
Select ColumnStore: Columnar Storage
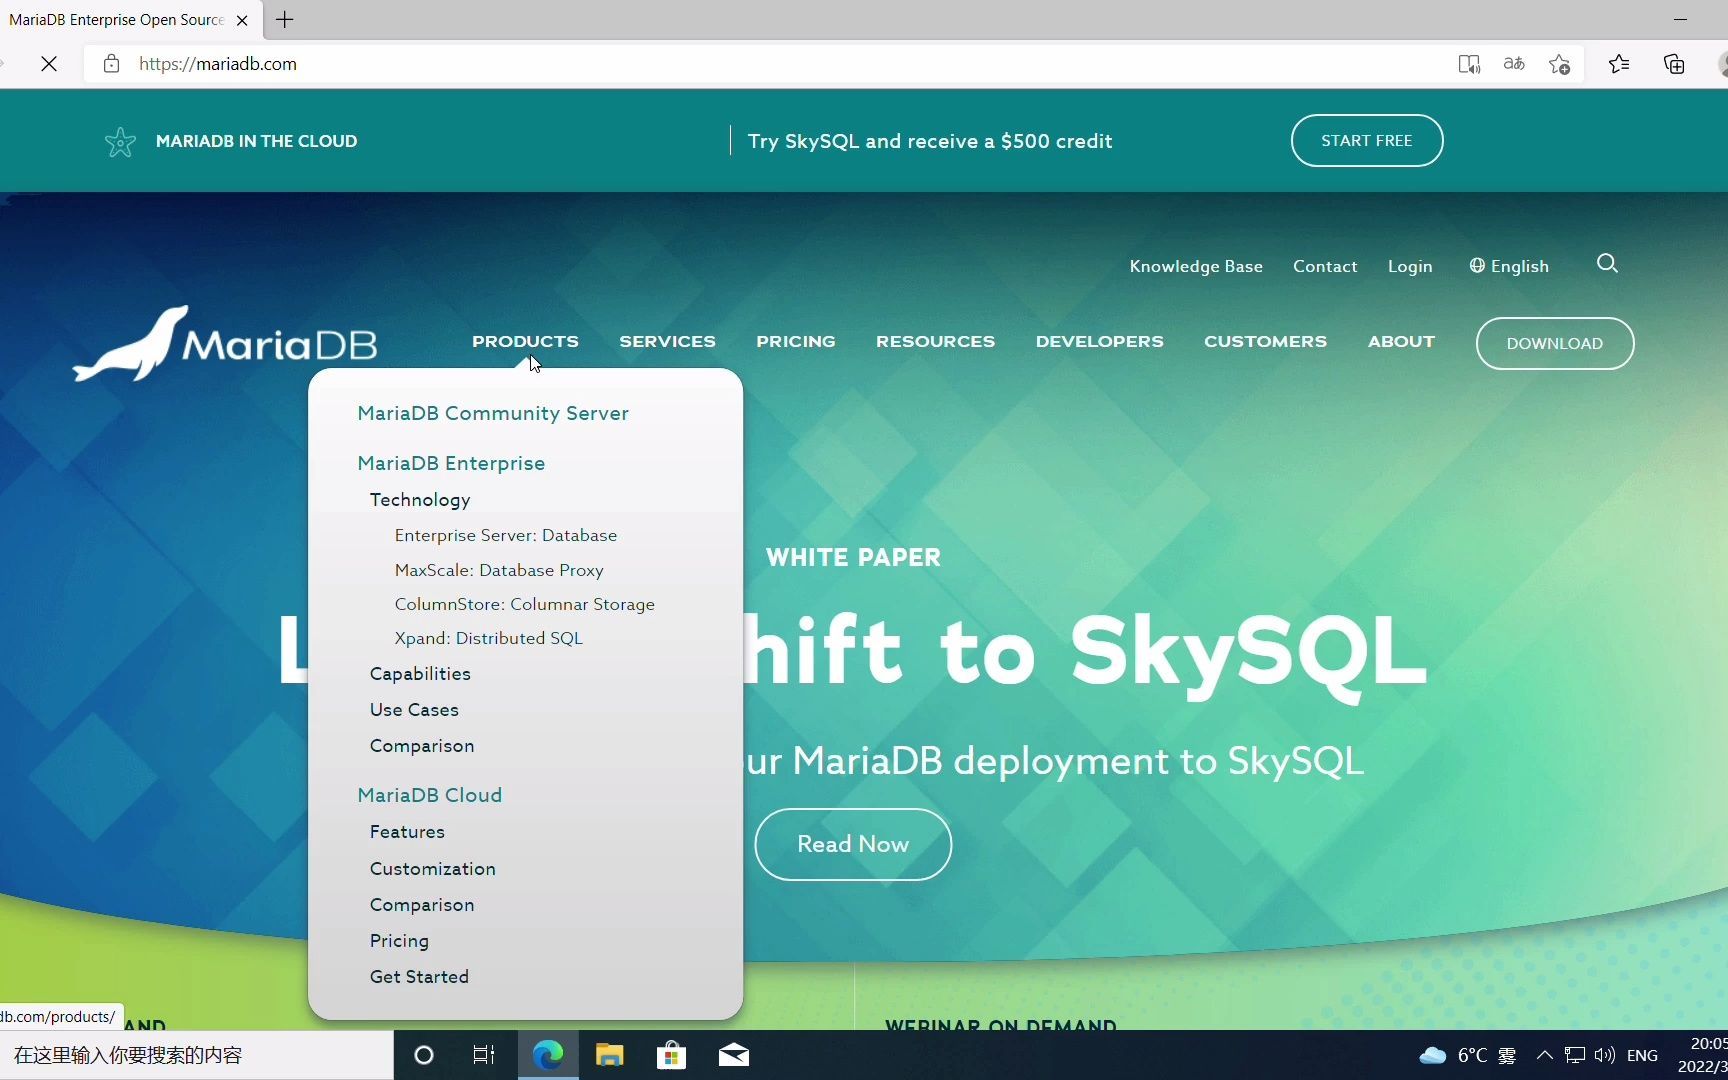[525, 604]
